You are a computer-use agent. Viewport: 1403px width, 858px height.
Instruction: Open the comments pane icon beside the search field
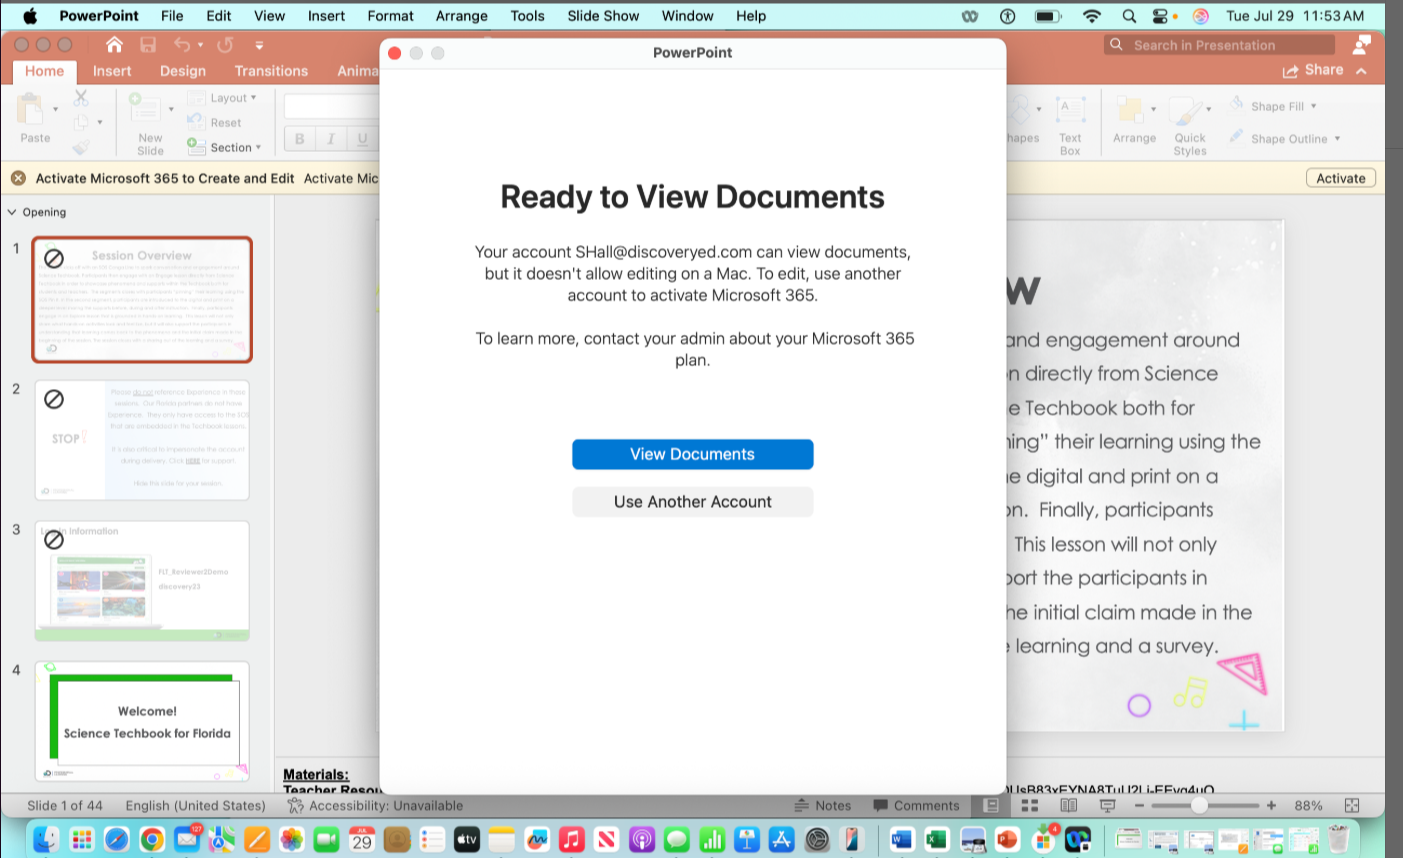click(x=1362, y=45)
